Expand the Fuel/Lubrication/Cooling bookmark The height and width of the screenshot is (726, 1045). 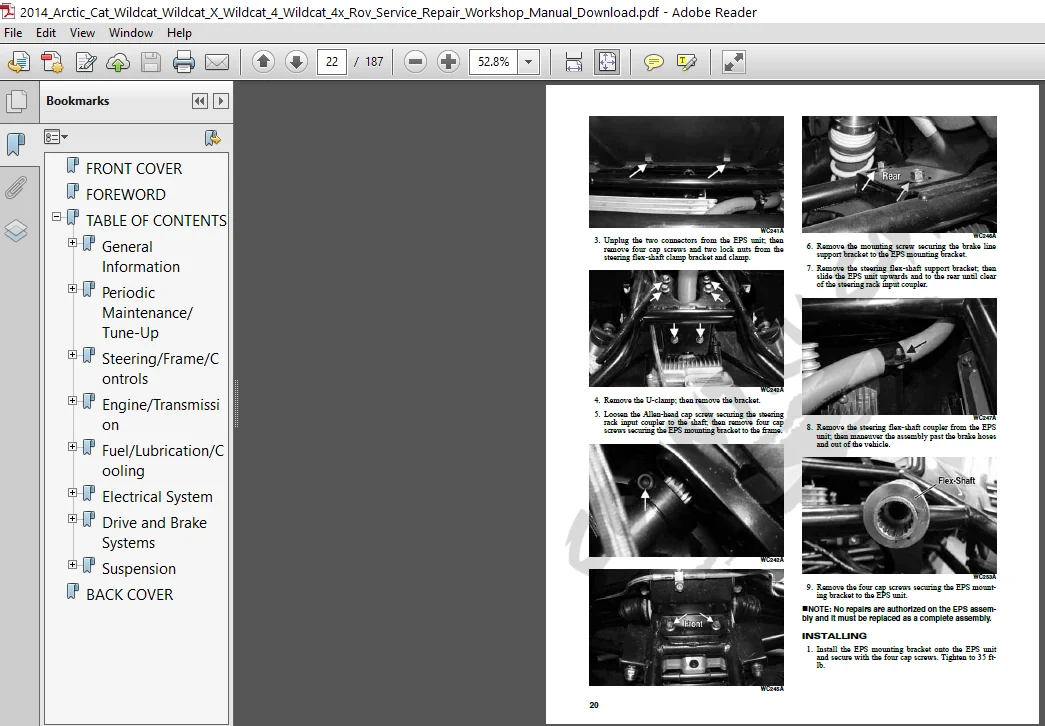click(73, 447)
